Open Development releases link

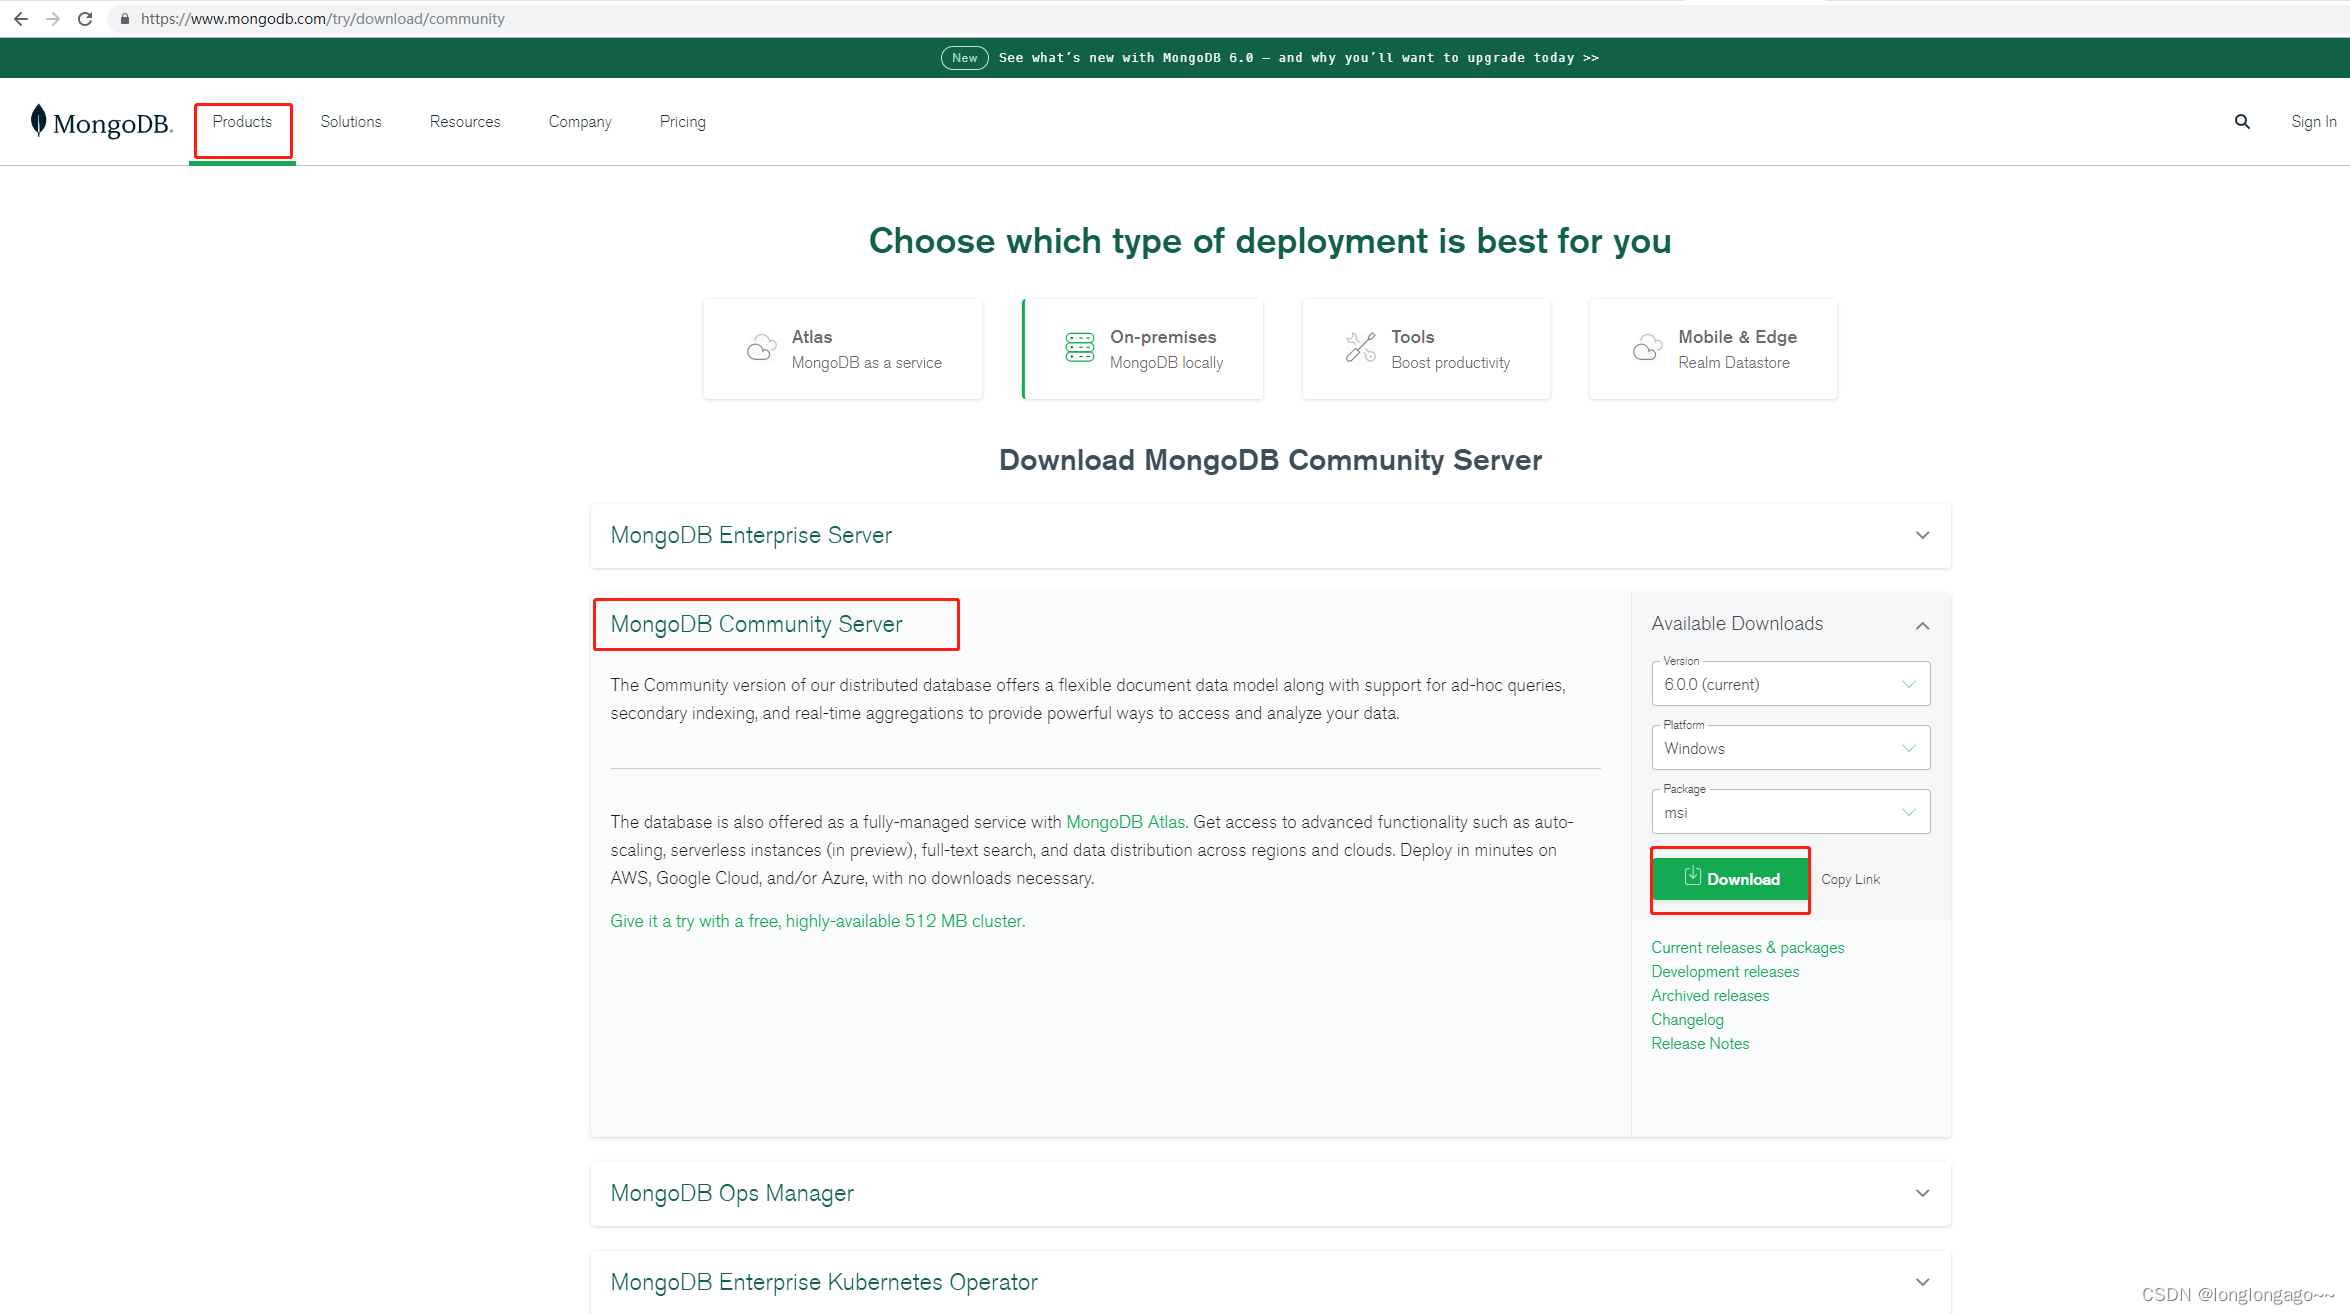(x=1725, y=971)
